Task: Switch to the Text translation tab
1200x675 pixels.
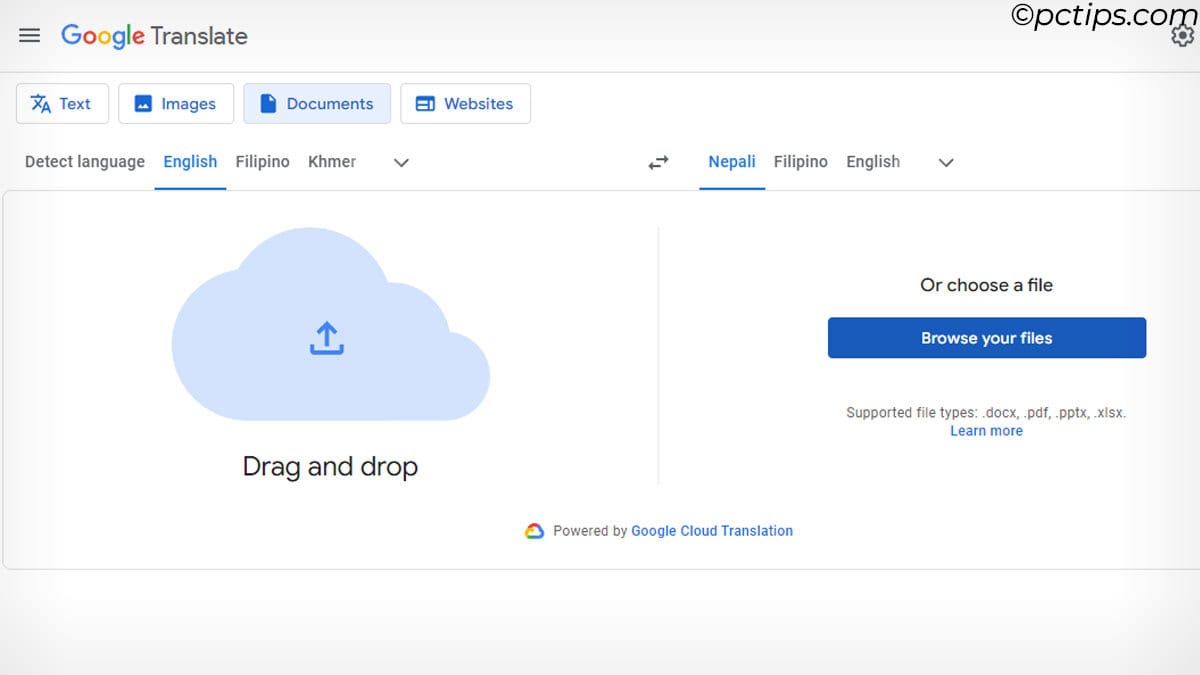Action: 62,104
